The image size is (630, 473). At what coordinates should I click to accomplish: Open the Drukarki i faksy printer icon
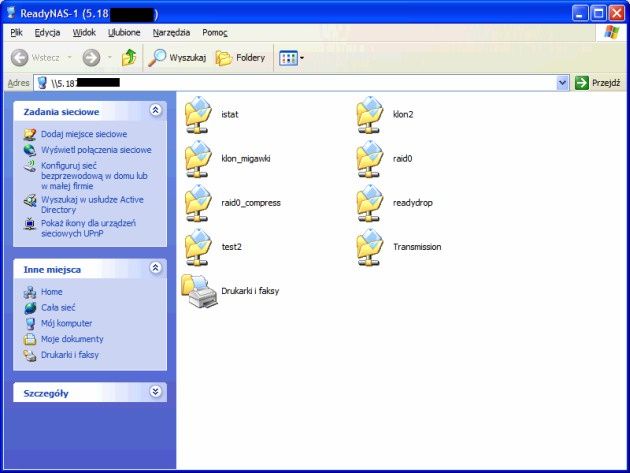tap(199, 291)
